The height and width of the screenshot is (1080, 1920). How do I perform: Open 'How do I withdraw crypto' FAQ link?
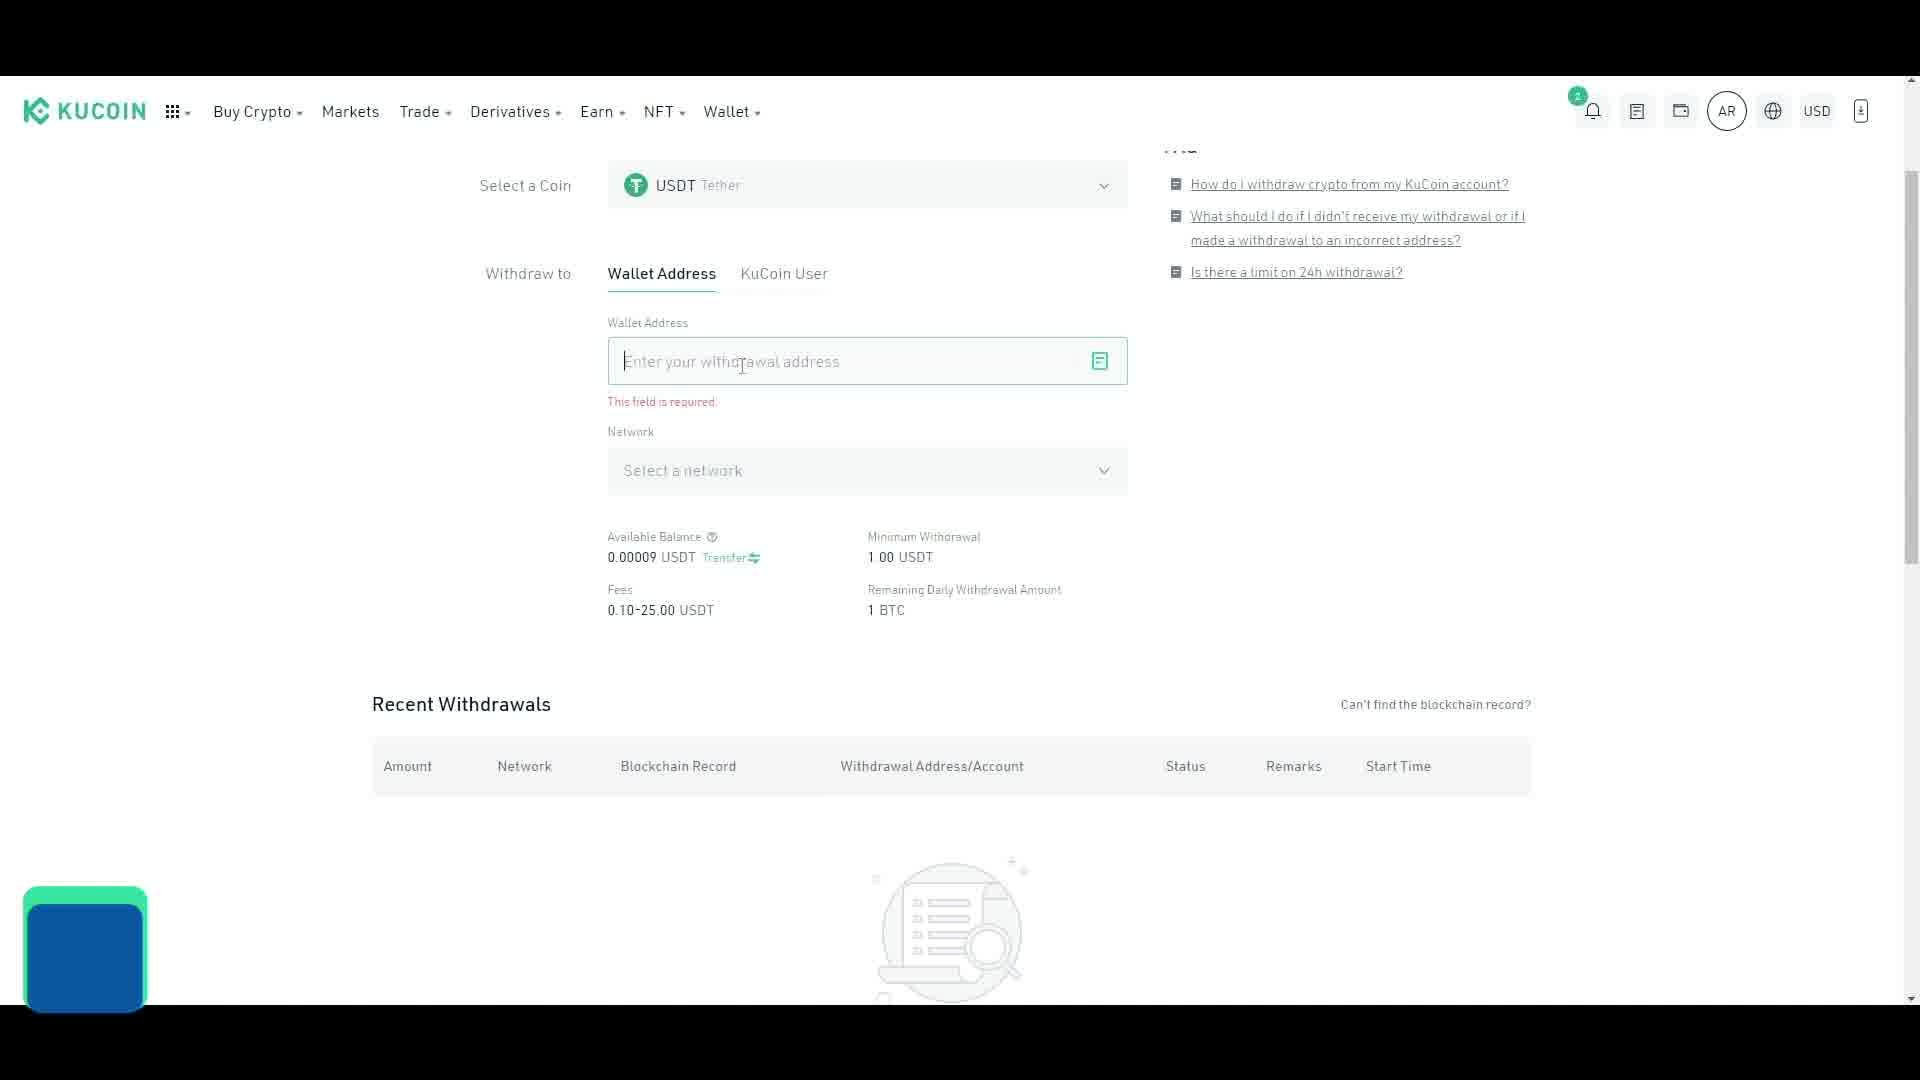tap(1349, 184)
